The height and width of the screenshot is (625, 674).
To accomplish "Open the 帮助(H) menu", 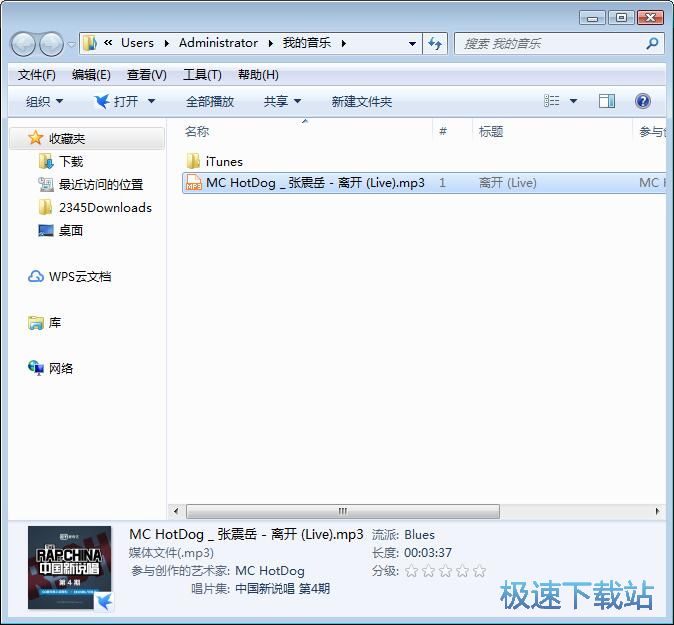I will pos(258,75).
